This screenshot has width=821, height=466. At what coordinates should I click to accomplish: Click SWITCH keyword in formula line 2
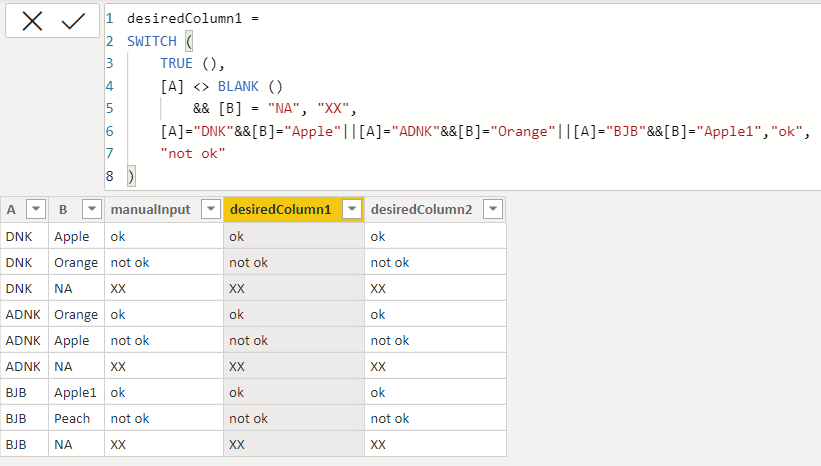click(152, 41)
